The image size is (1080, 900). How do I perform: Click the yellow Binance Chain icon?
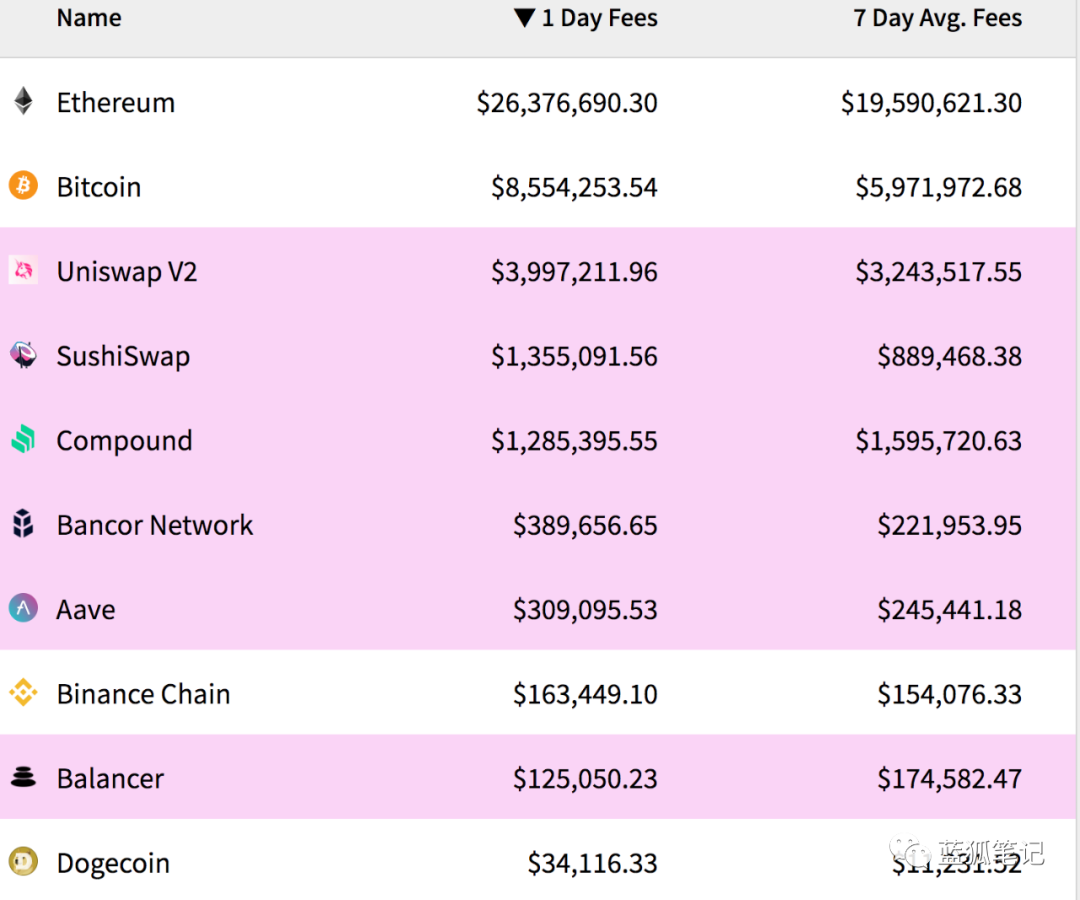23,693
